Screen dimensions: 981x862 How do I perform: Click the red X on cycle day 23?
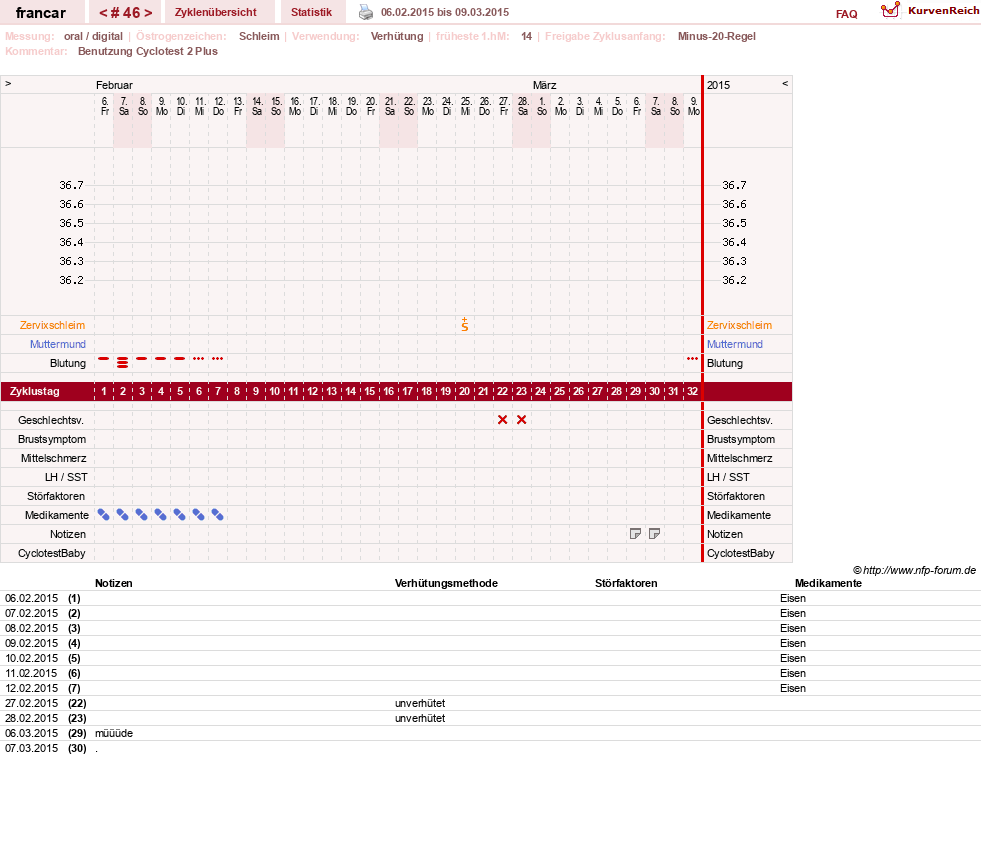(x=522, y=420)
